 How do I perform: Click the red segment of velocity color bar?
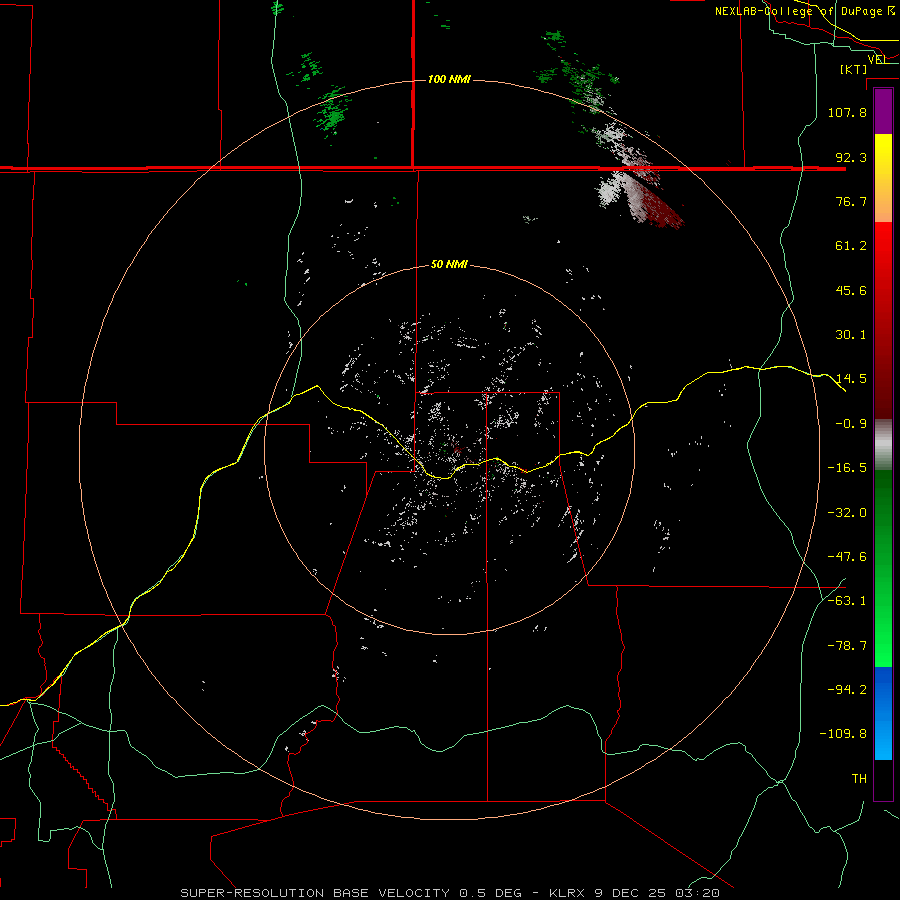point(883,320)
